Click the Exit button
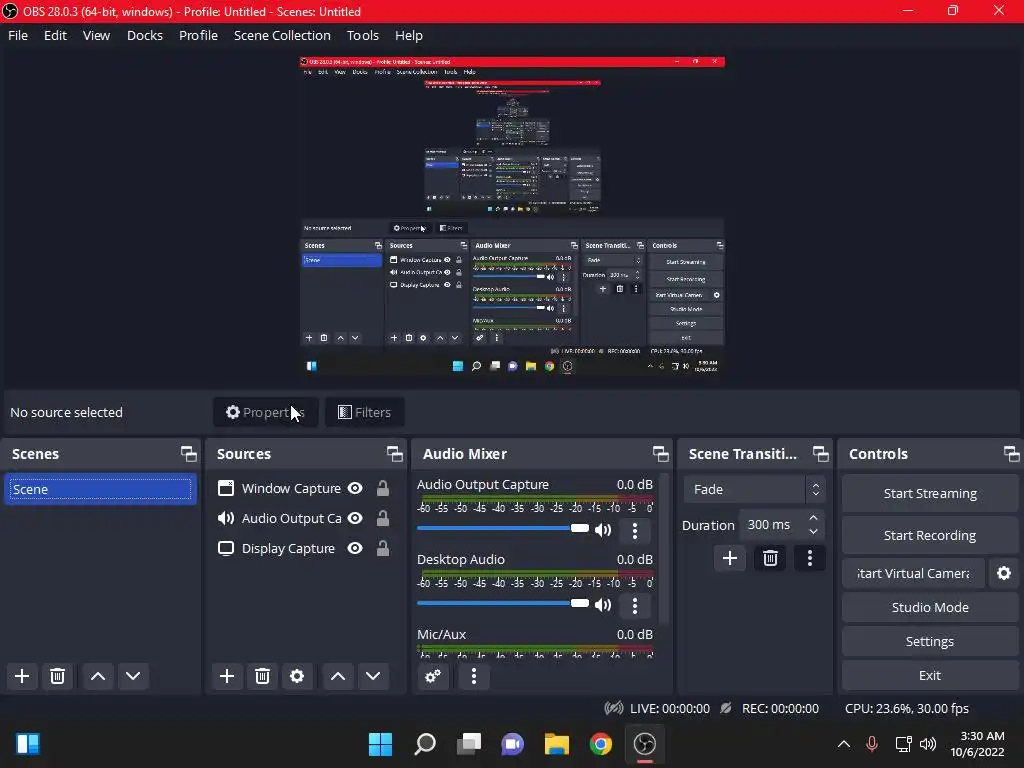This screenshot has width=1024, height=768. pyautogui.click(x=930, y=675)
